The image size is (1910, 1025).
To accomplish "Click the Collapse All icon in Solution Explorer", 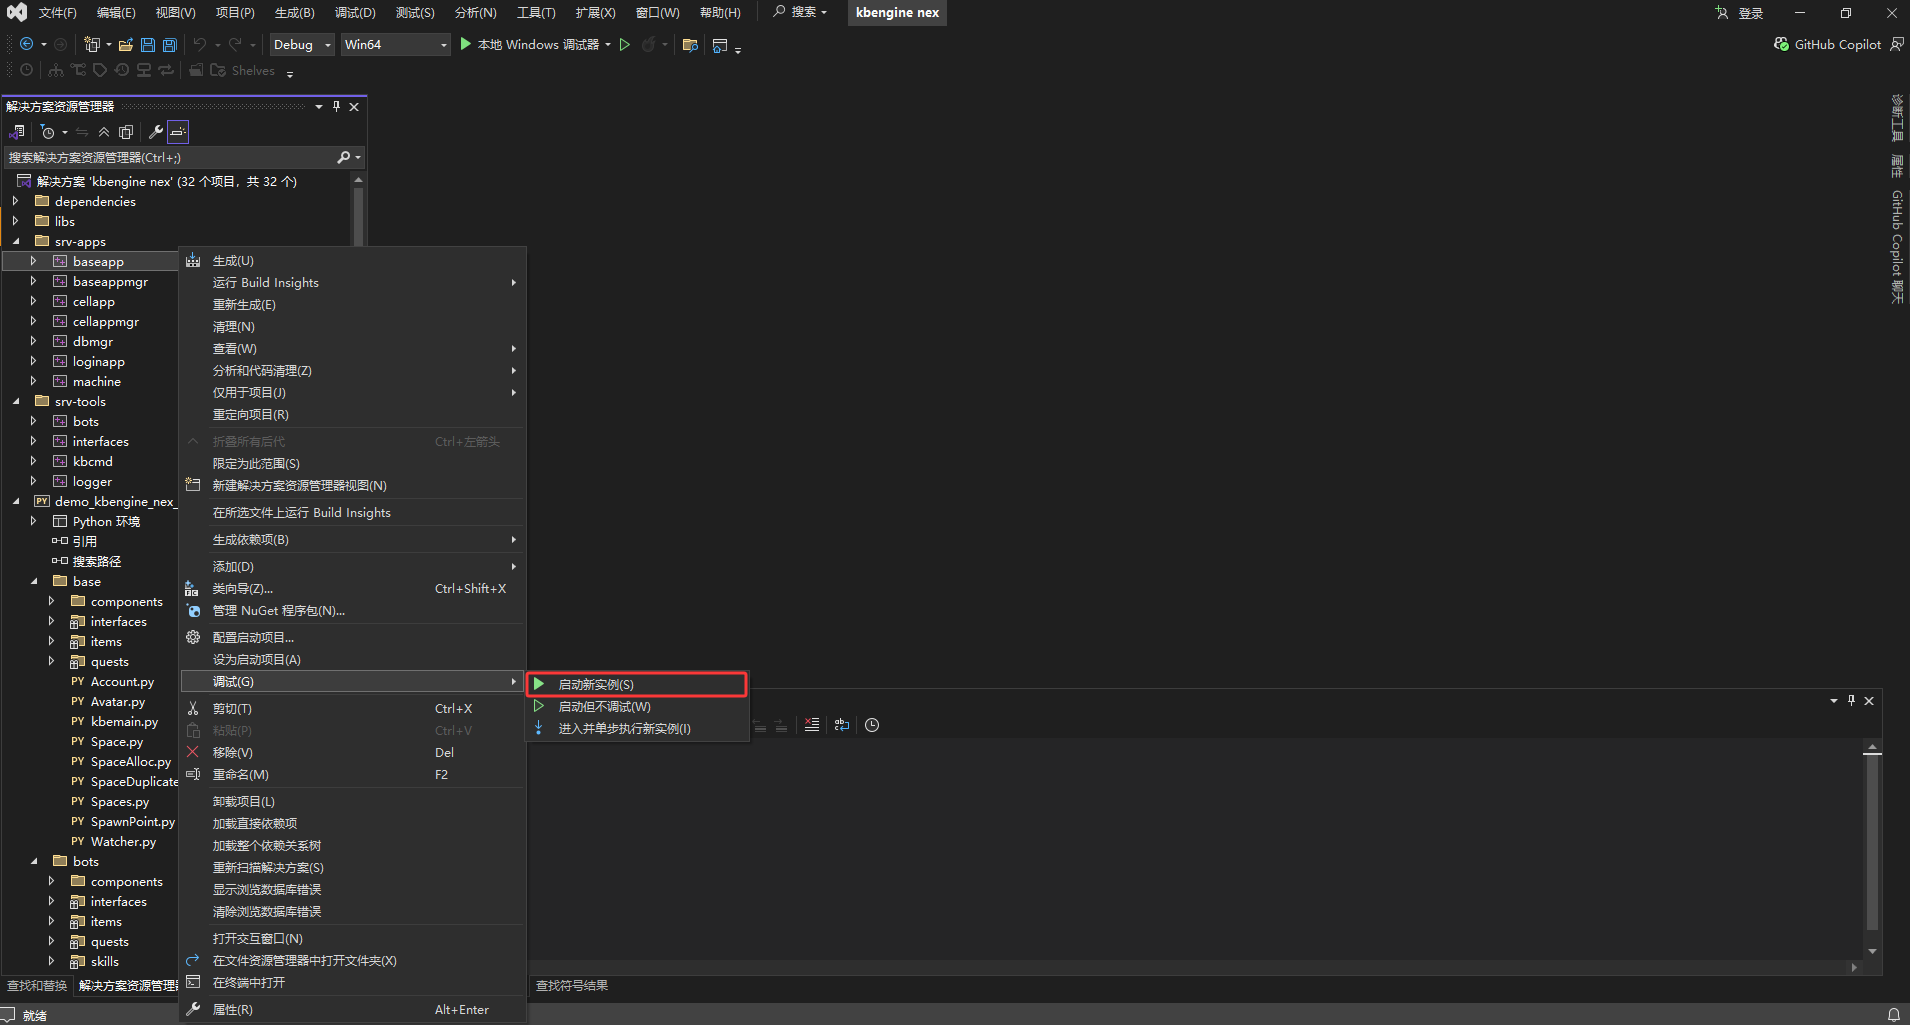I will 104,132.
